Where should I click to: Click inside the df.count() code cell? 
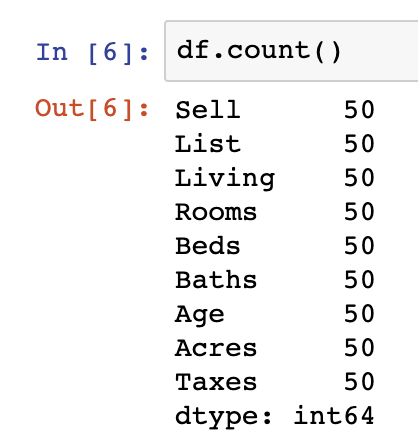(291, 51)
